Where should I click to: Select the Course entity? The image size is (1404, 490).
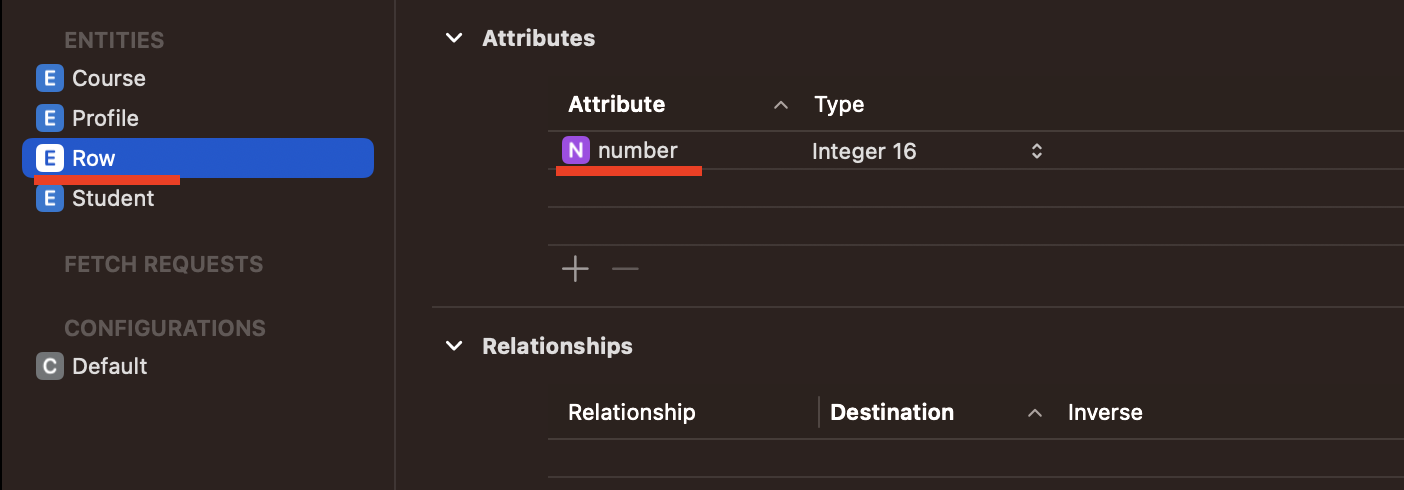(109, 78)
